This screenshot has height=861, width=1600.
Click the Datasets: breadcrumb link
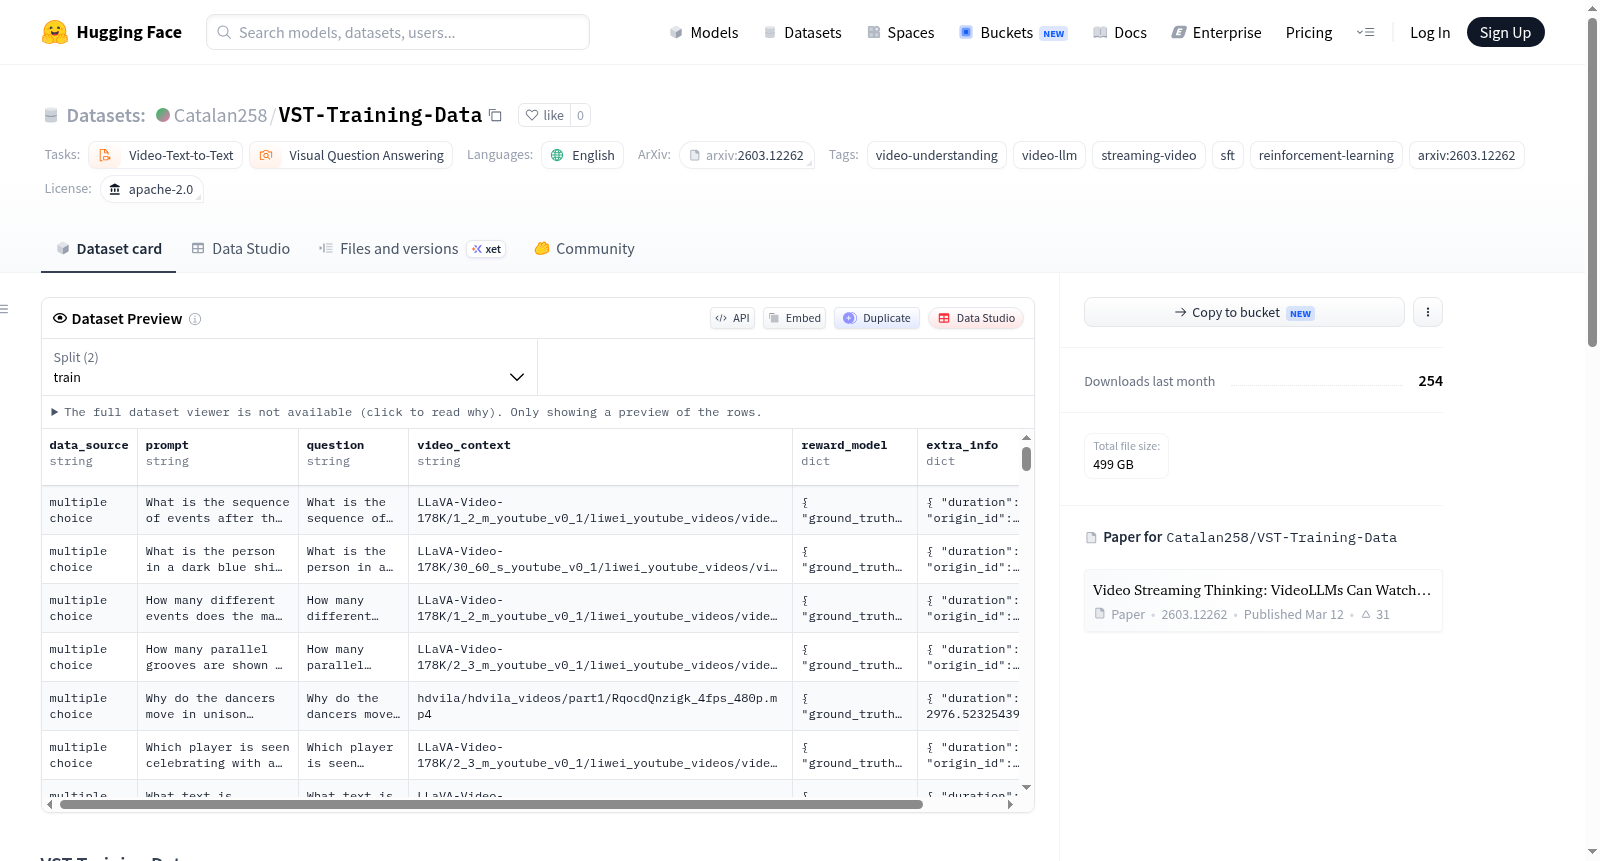(x=106, y=115)
